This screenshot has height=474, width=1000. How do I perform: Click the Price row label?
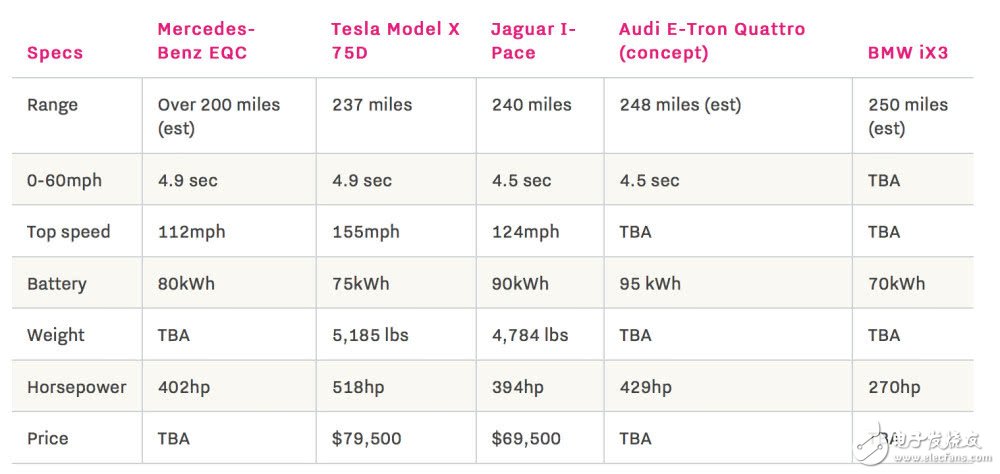pyautogui.click(x=48, y=438)
